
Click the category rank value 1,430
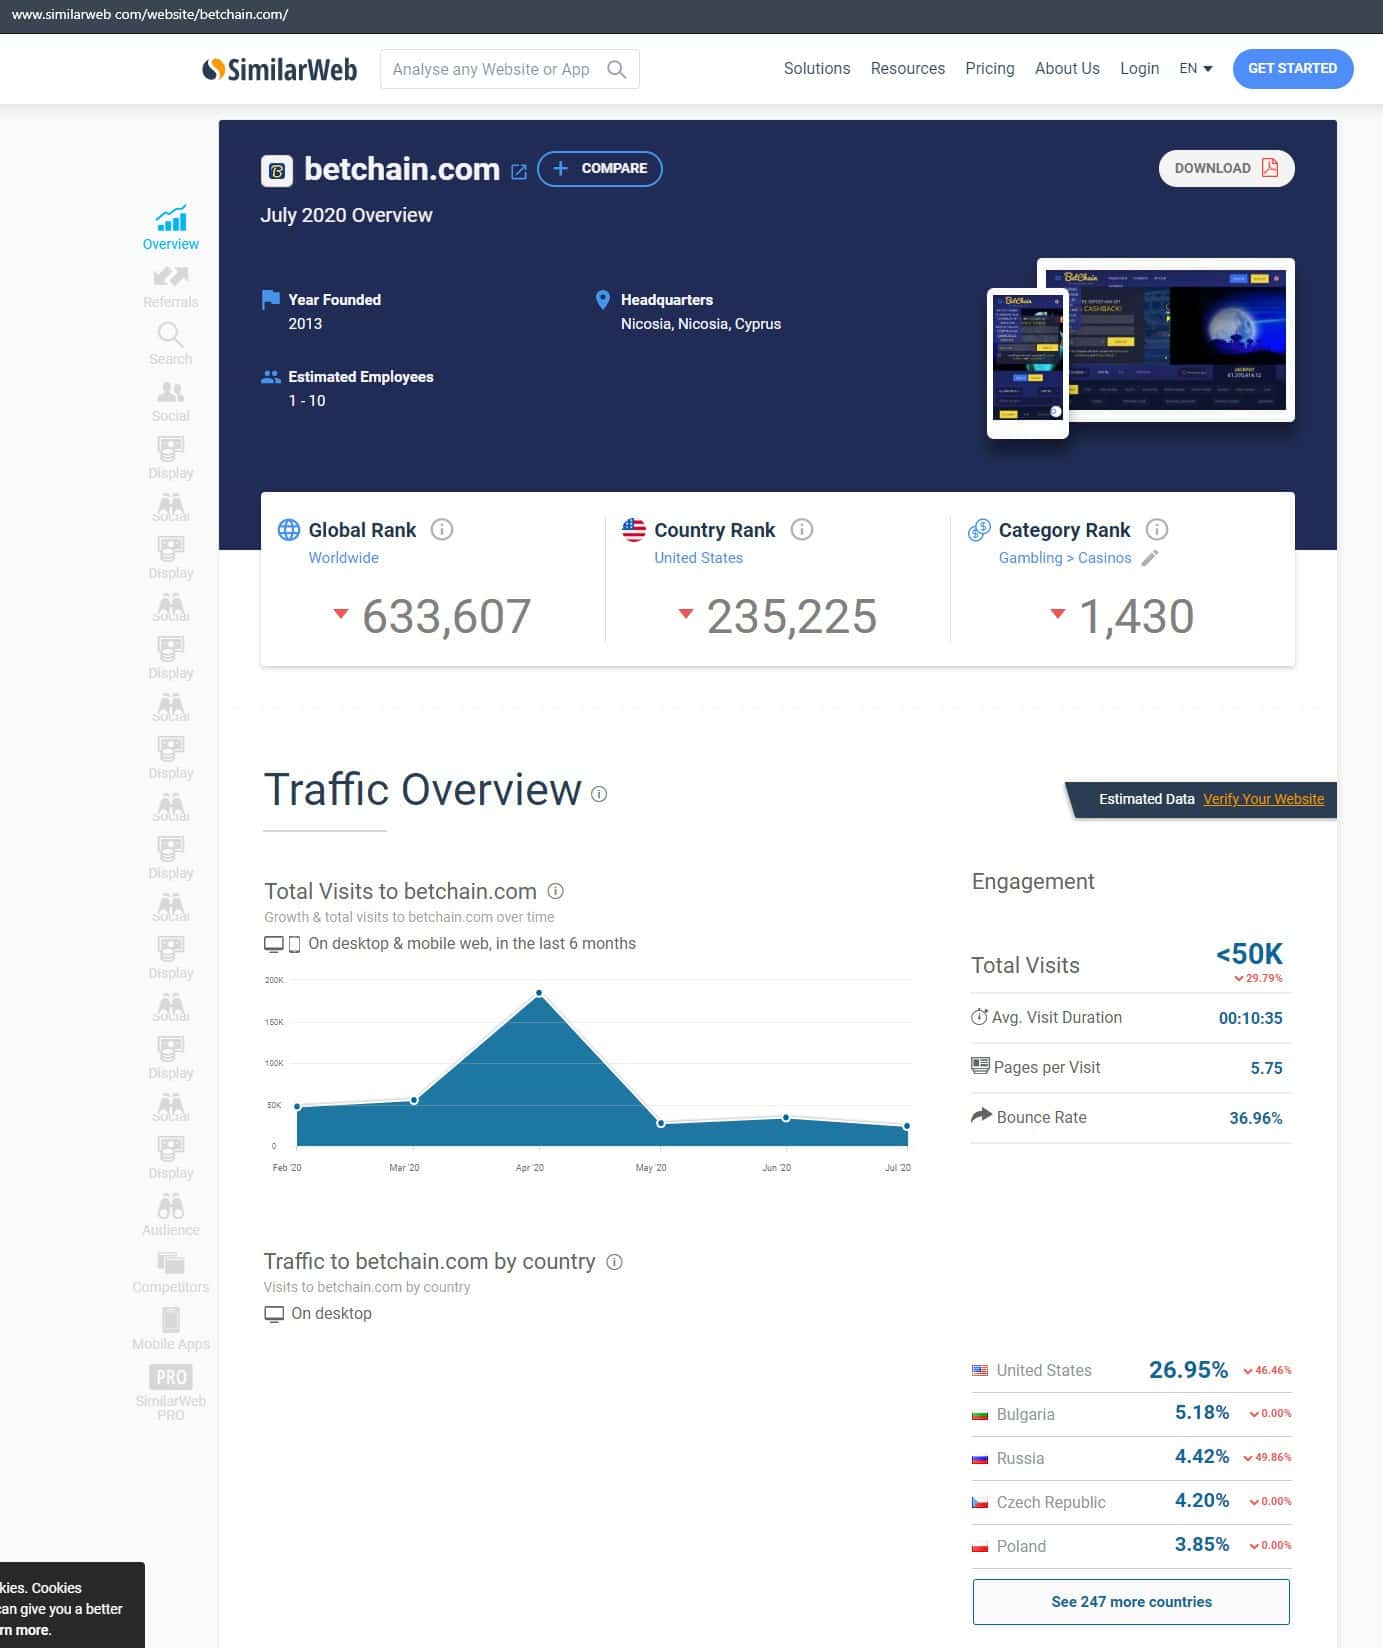(x=1136, y=616)
